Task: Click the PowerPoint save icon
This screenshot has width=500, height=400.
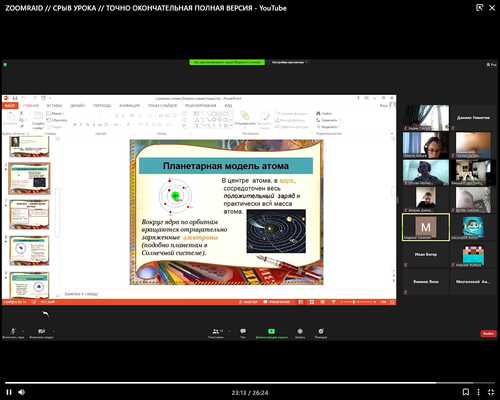Action: (15, 98)
